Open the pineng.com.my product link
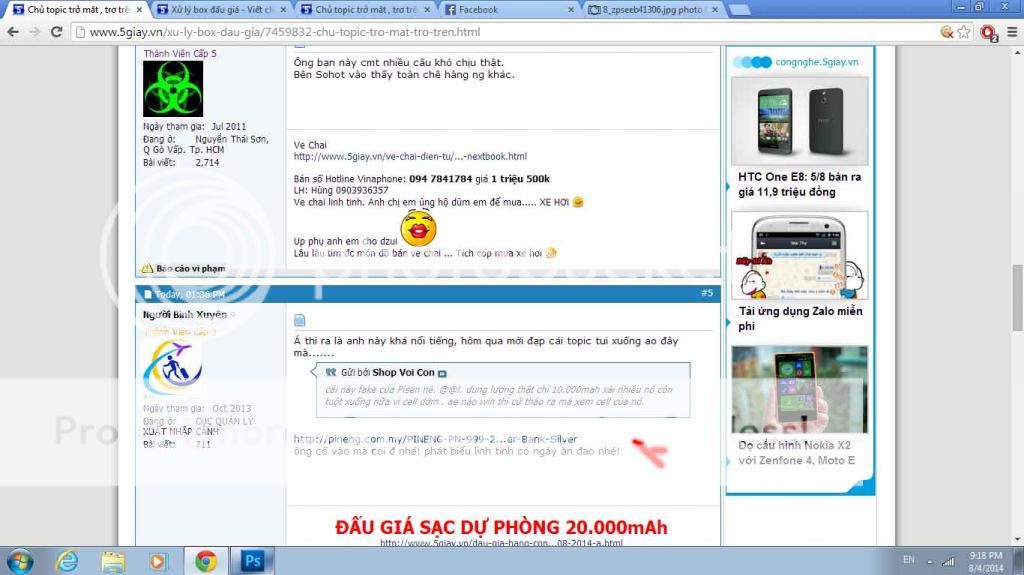1024x575 pixels. coord(435,438)
